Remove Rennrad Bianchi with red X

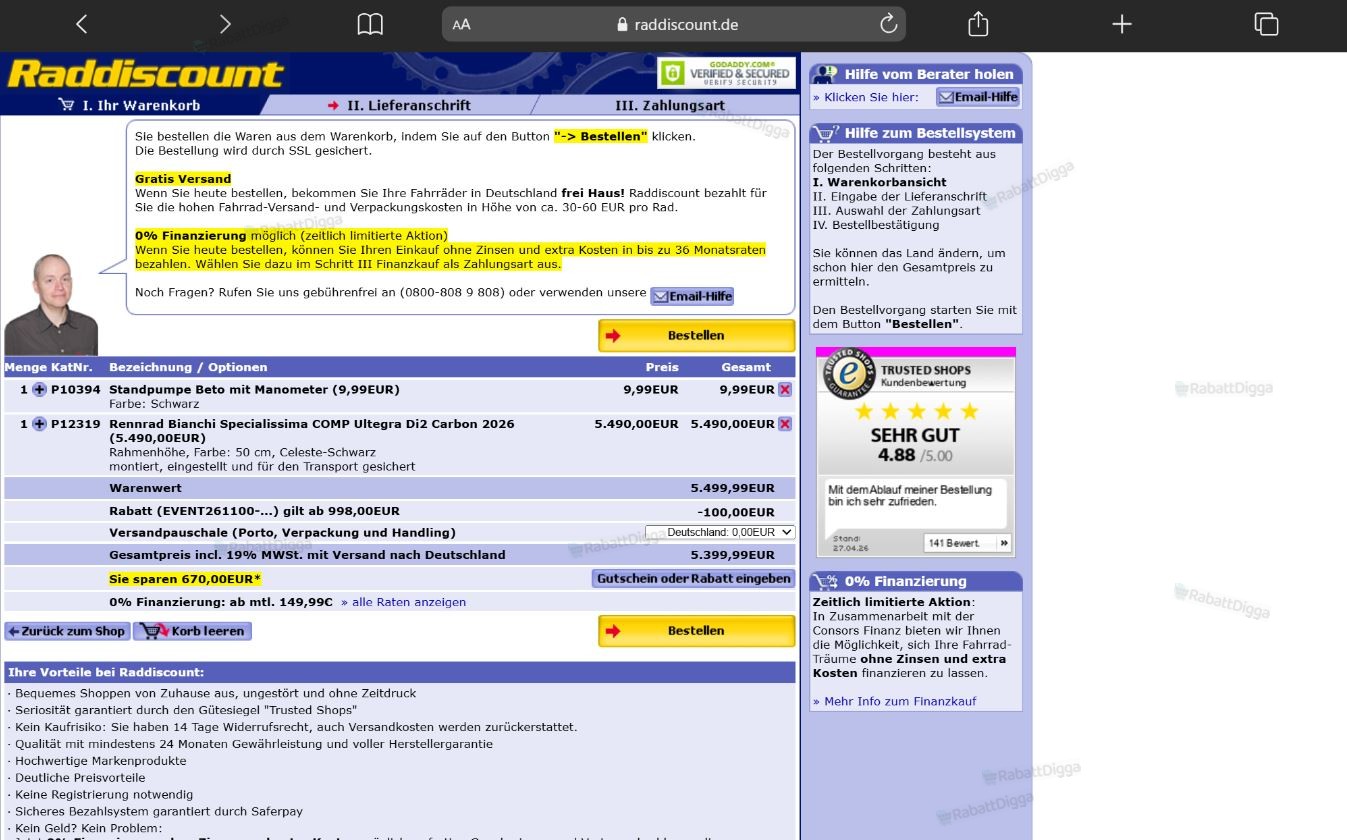coord(785,424)
